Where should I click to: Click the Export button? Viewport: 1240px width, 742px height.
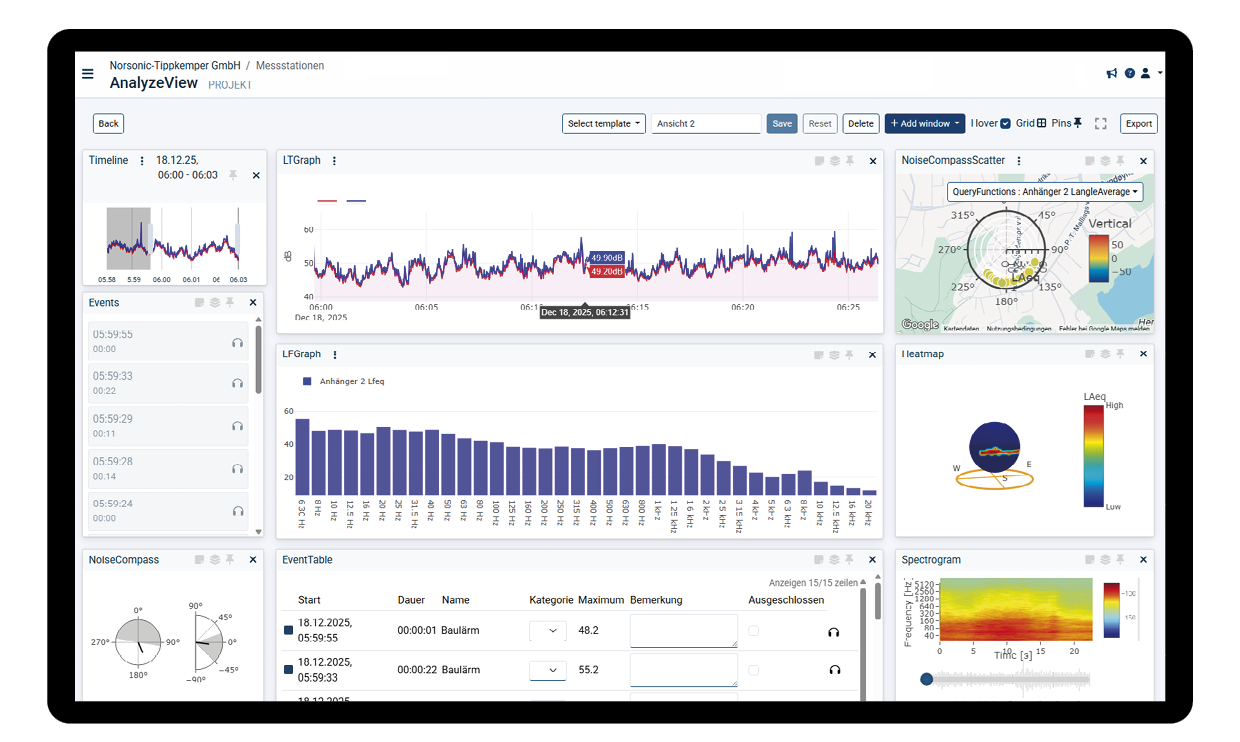pyautogui.click(x=1138, y=124)
